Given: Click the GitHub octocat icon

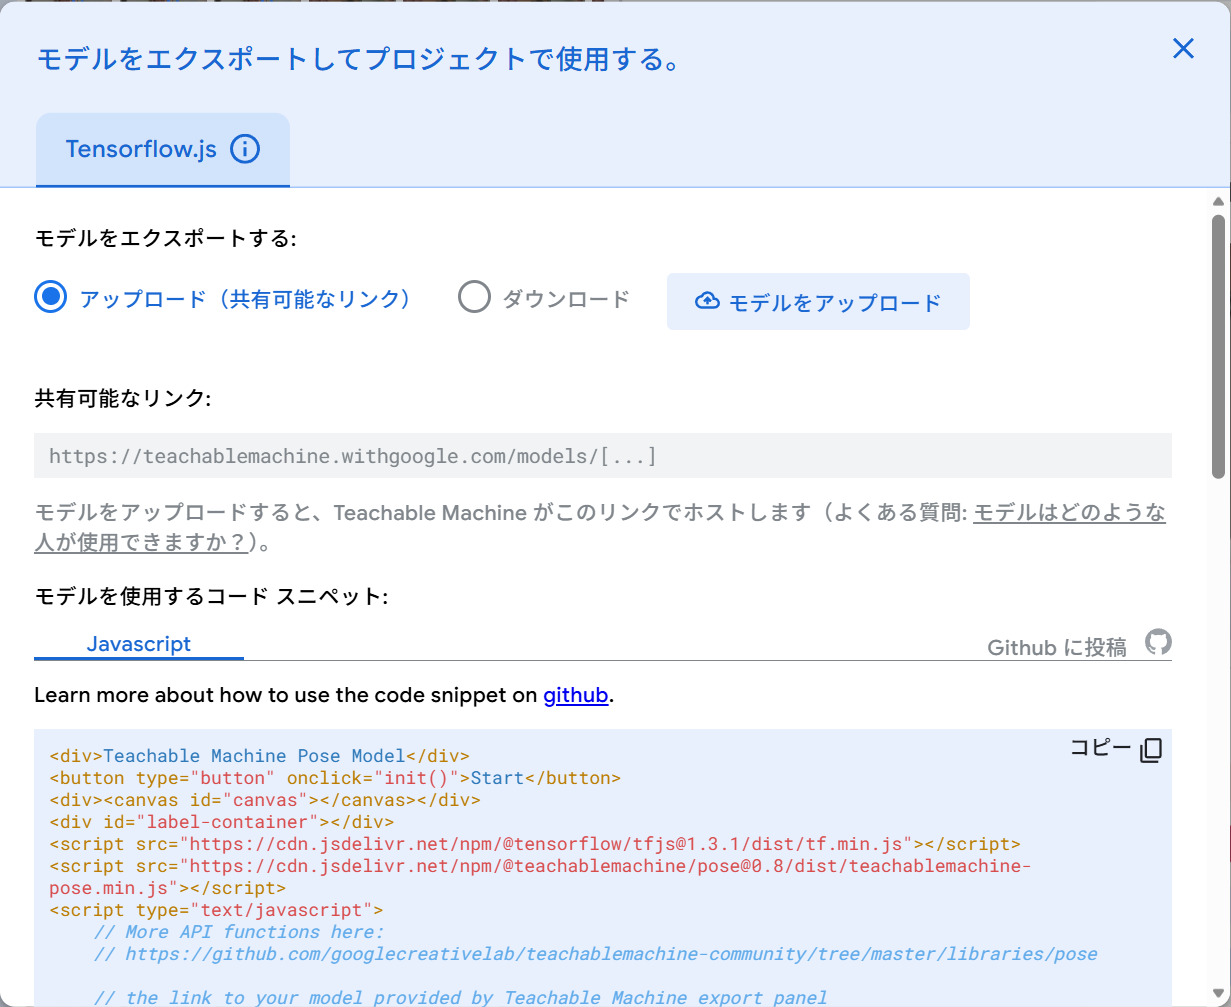Looking at the screenshot, I should click(1158, 643).
